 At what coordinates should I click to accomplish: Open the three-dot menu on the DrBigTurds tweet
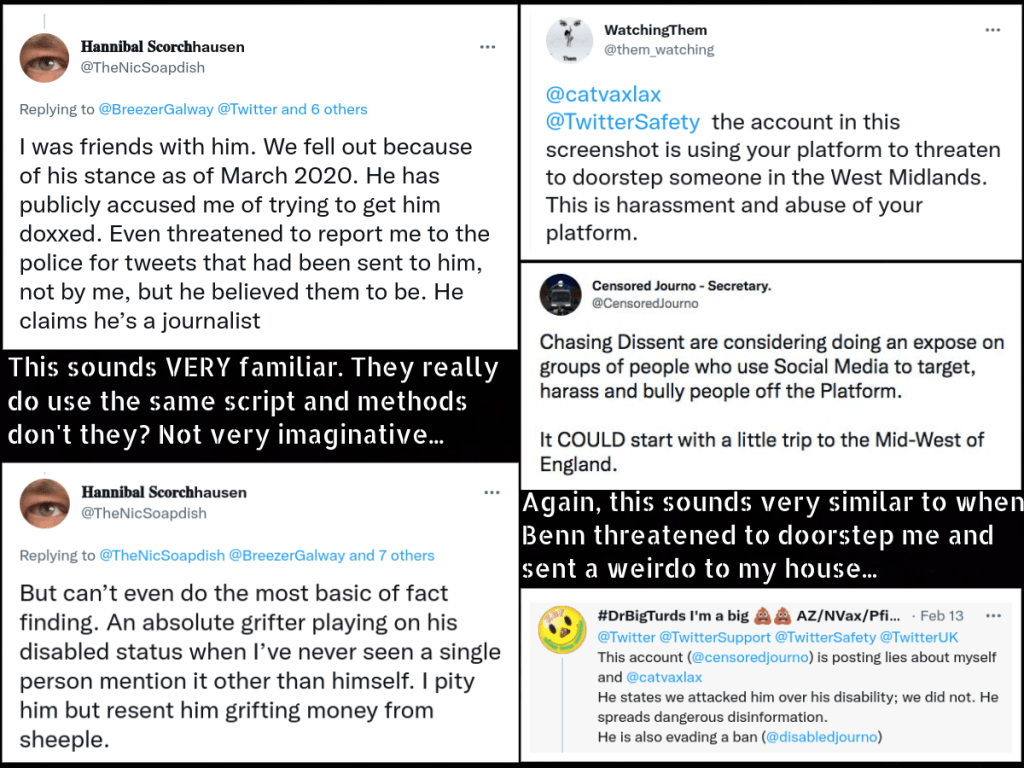point(992,616)
